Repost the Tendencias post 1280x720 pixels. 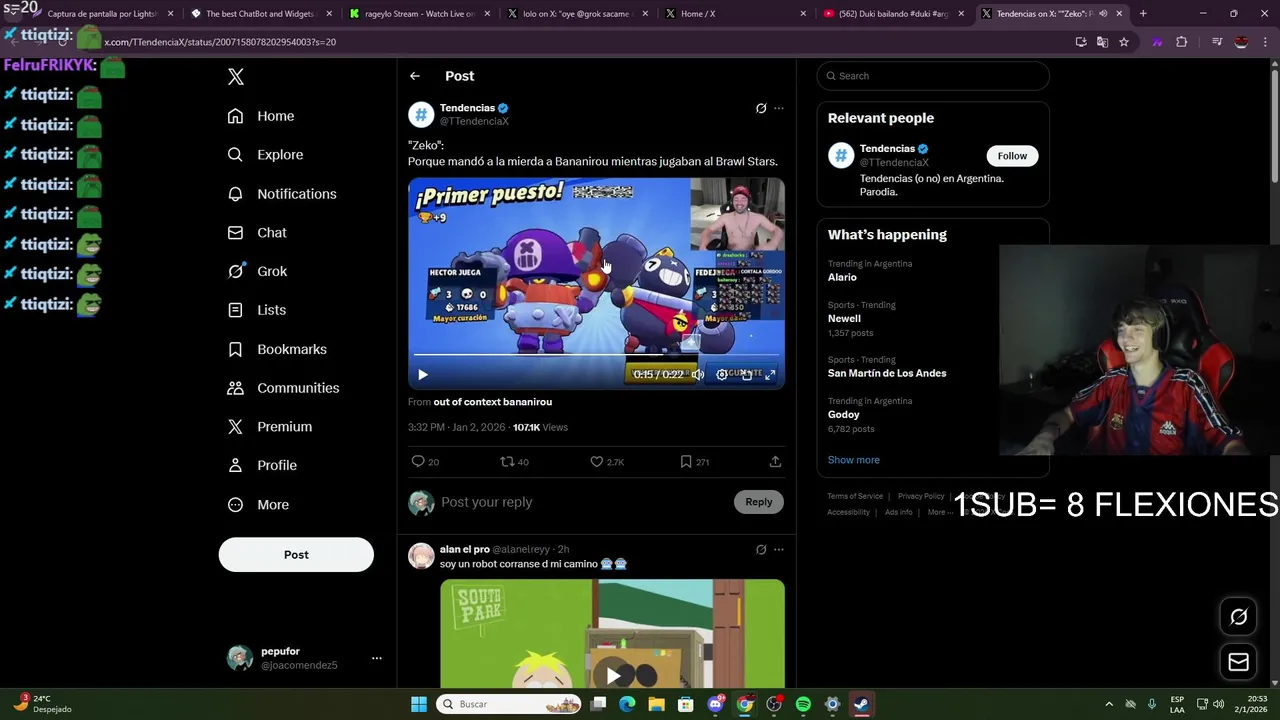(507, 462)
